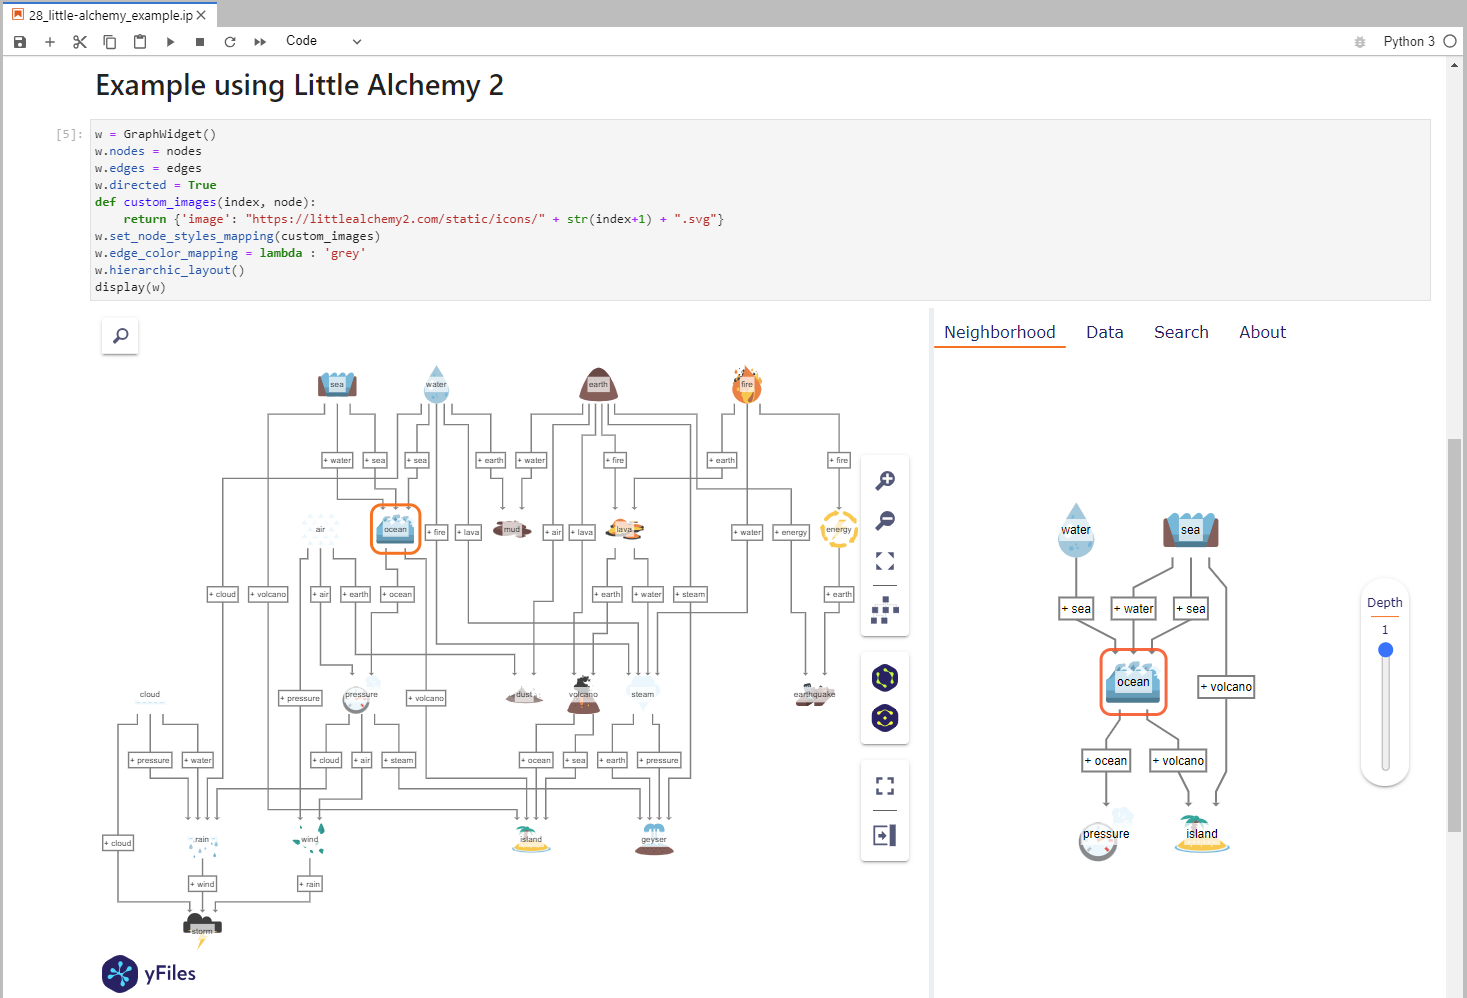
Task: Click the fit graph to view icon
Action: point(884,560)
